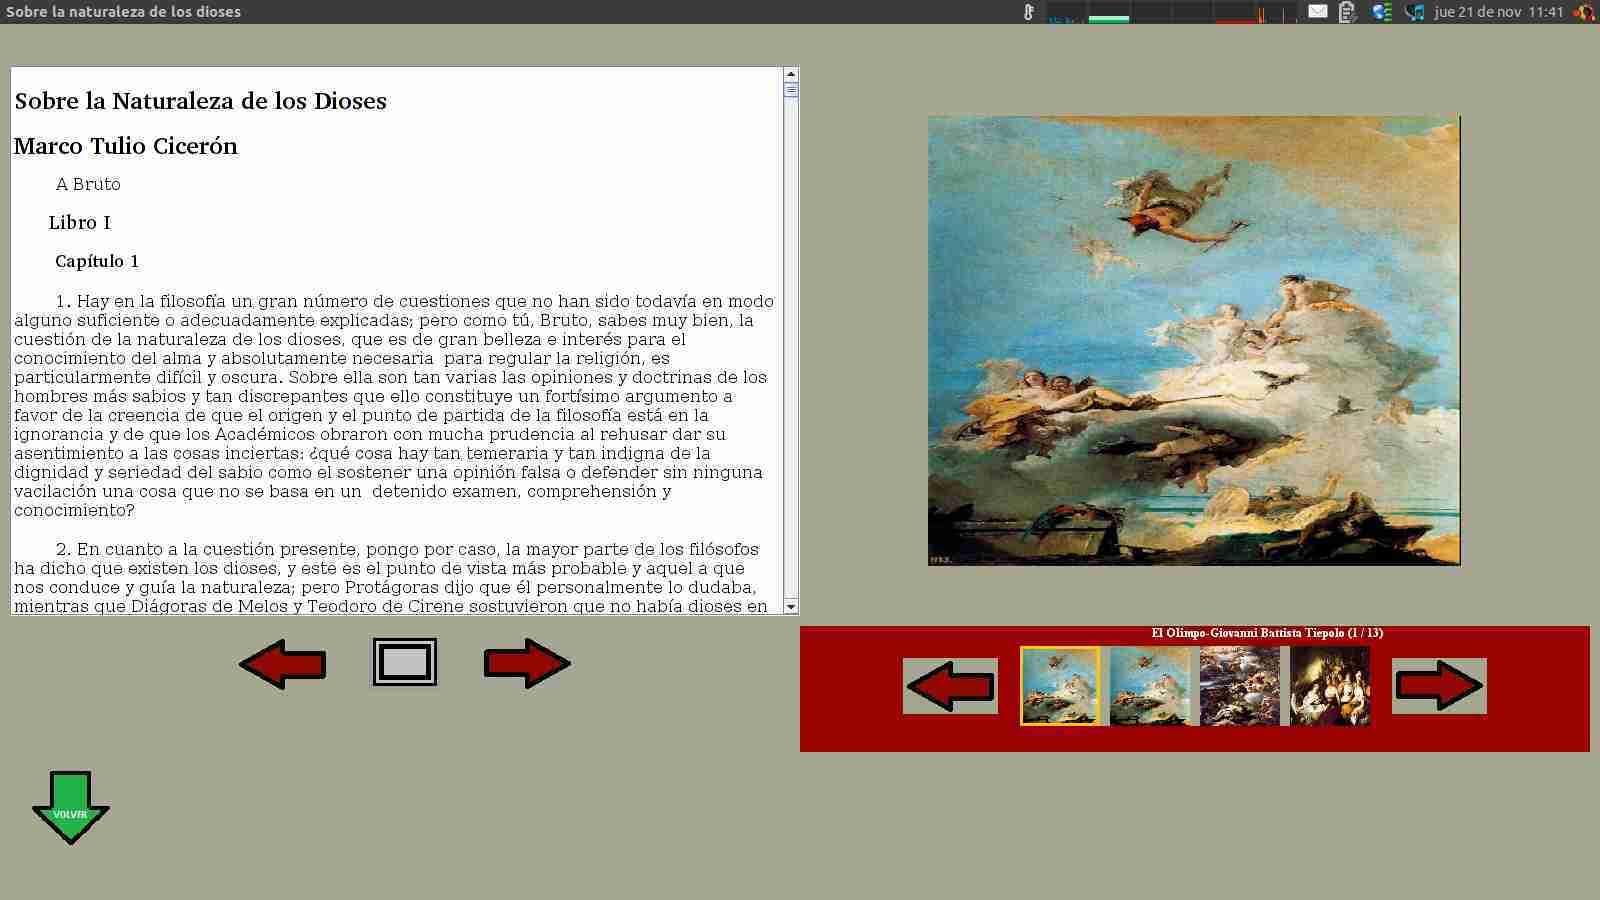
Task: Show next gallery thumbnails with right arrow
Action: click(1439, 686)
